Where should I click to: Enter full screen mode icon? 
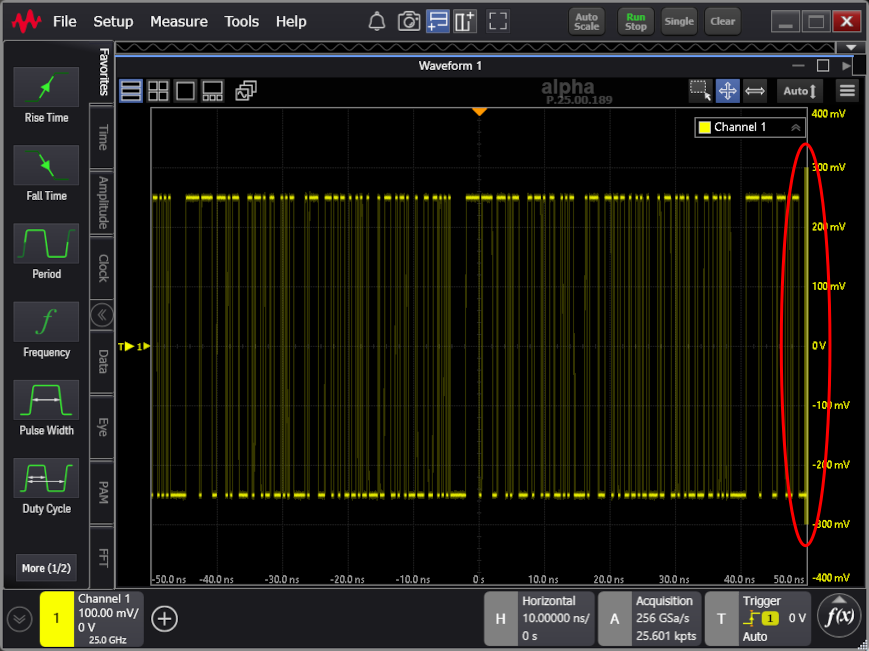point(498,21)
